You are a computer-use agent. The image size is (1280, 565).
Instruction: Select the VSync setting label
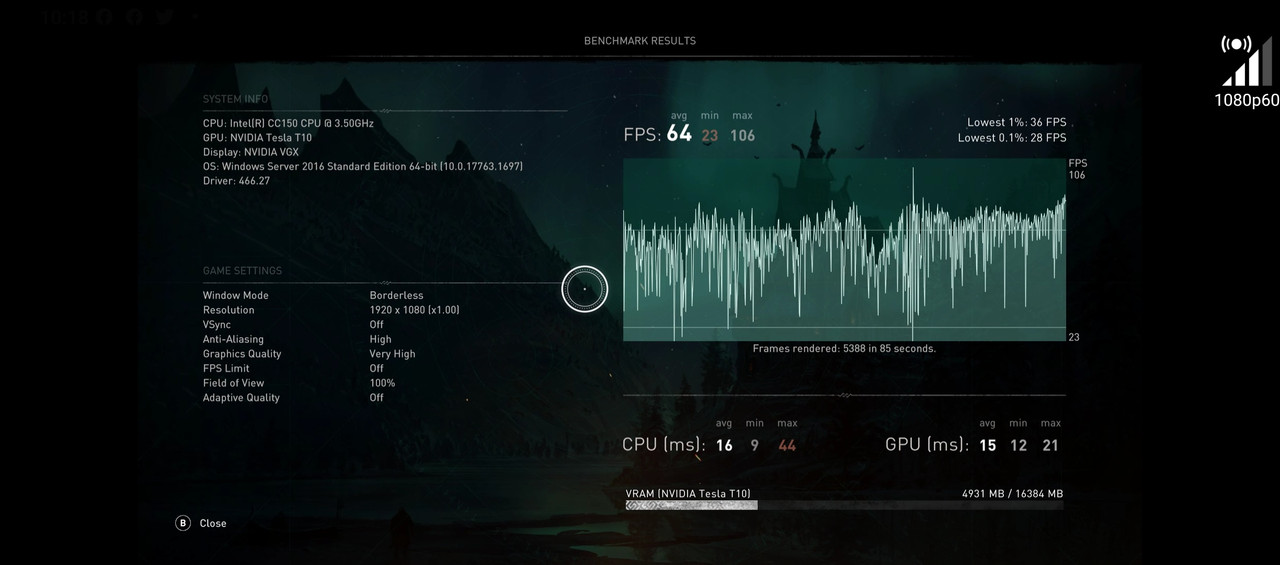coord(217,325)
